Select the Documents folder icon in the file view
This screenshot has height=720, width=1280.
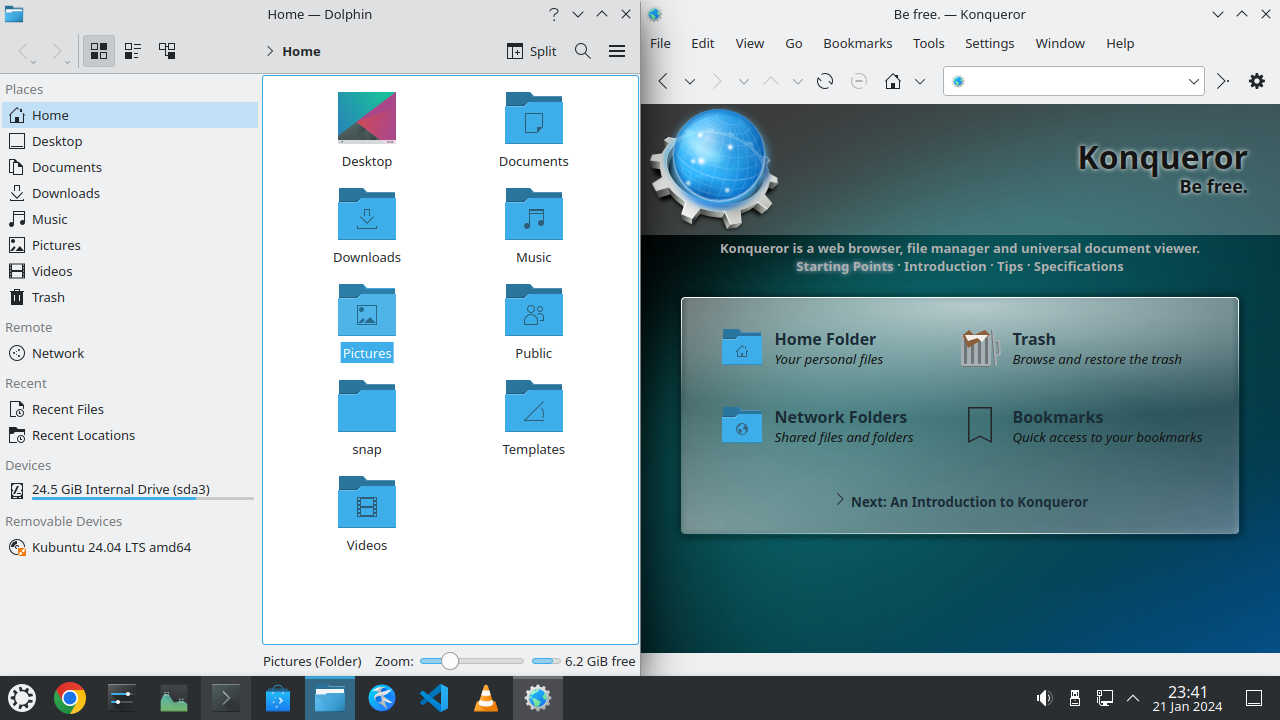pos(534,118)
